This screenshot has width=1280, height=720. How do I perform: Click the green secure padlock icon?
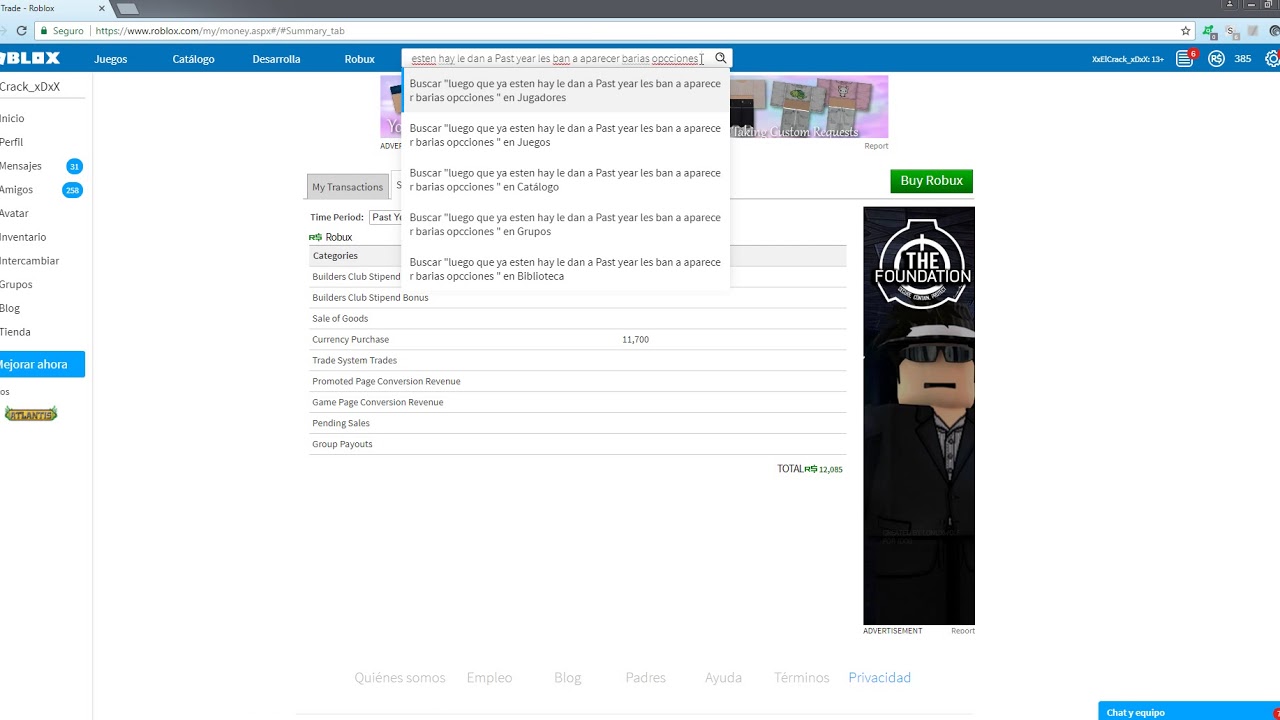tap(44, 31)
